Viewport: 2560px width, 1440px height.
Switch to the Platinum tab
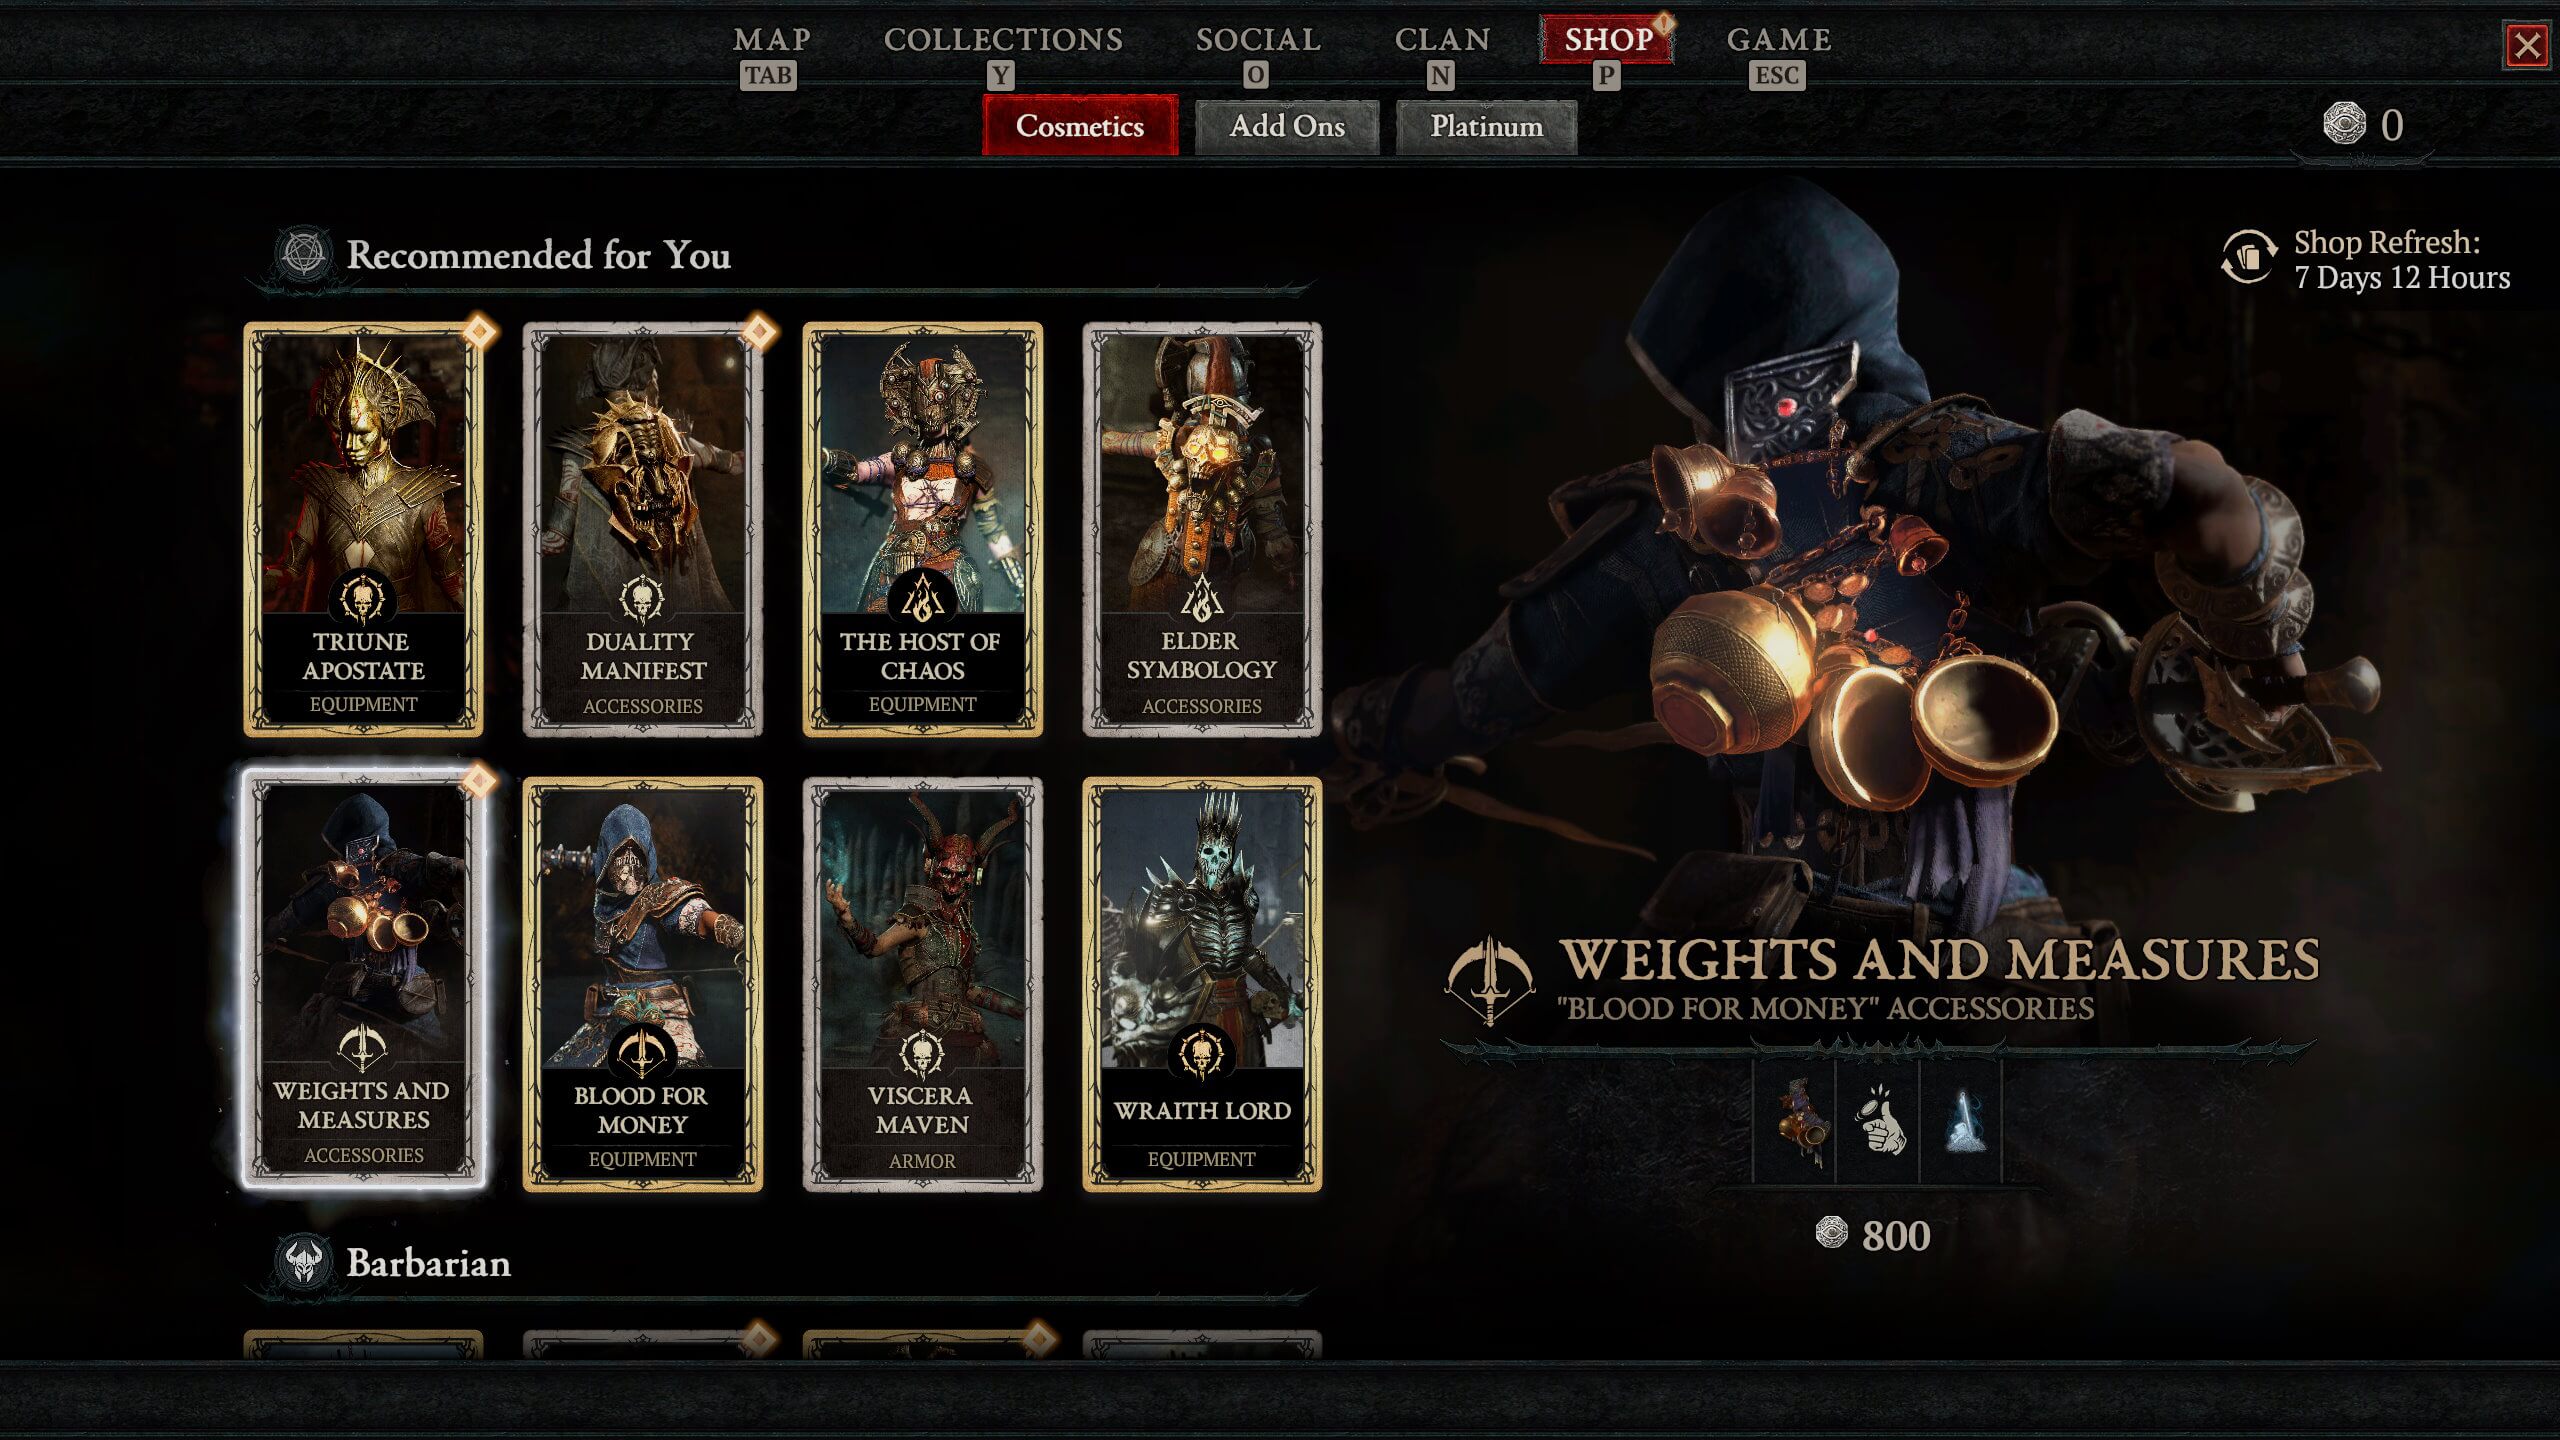1486,126
